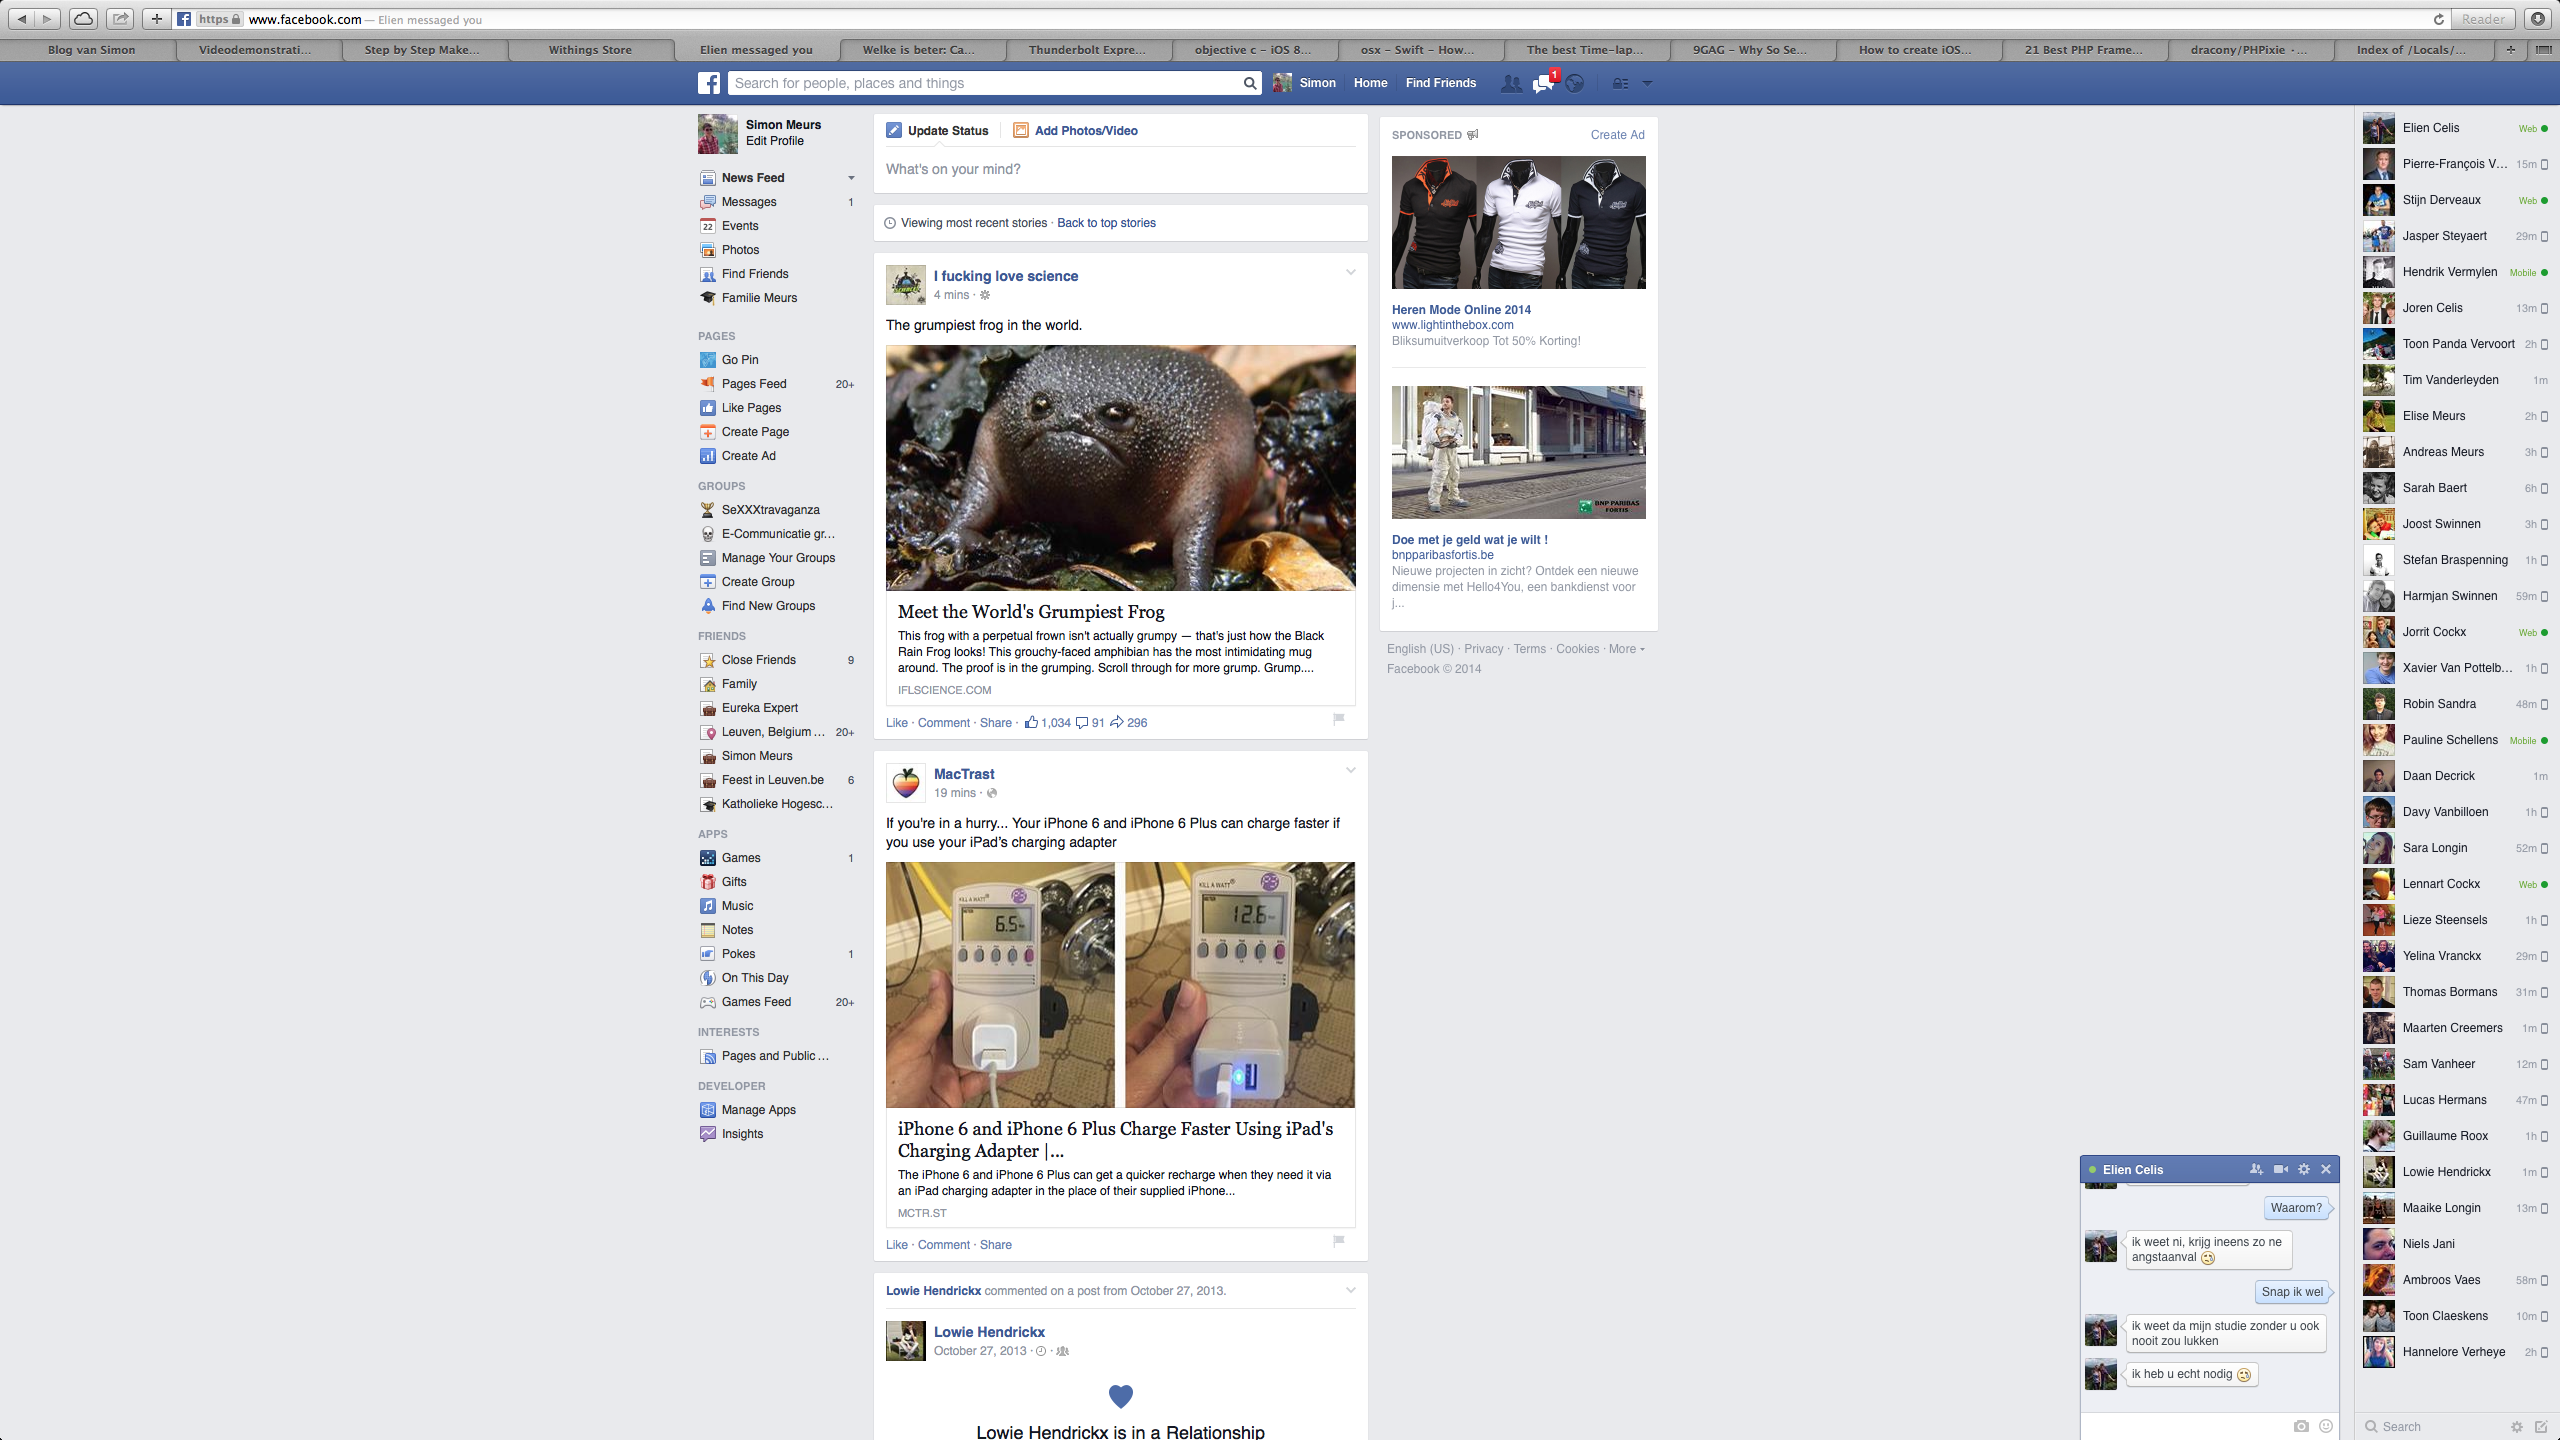Expand options on I fucking love science post
The height and width of the screenshot is (1440, 2560).
[x=1350, y=272]
